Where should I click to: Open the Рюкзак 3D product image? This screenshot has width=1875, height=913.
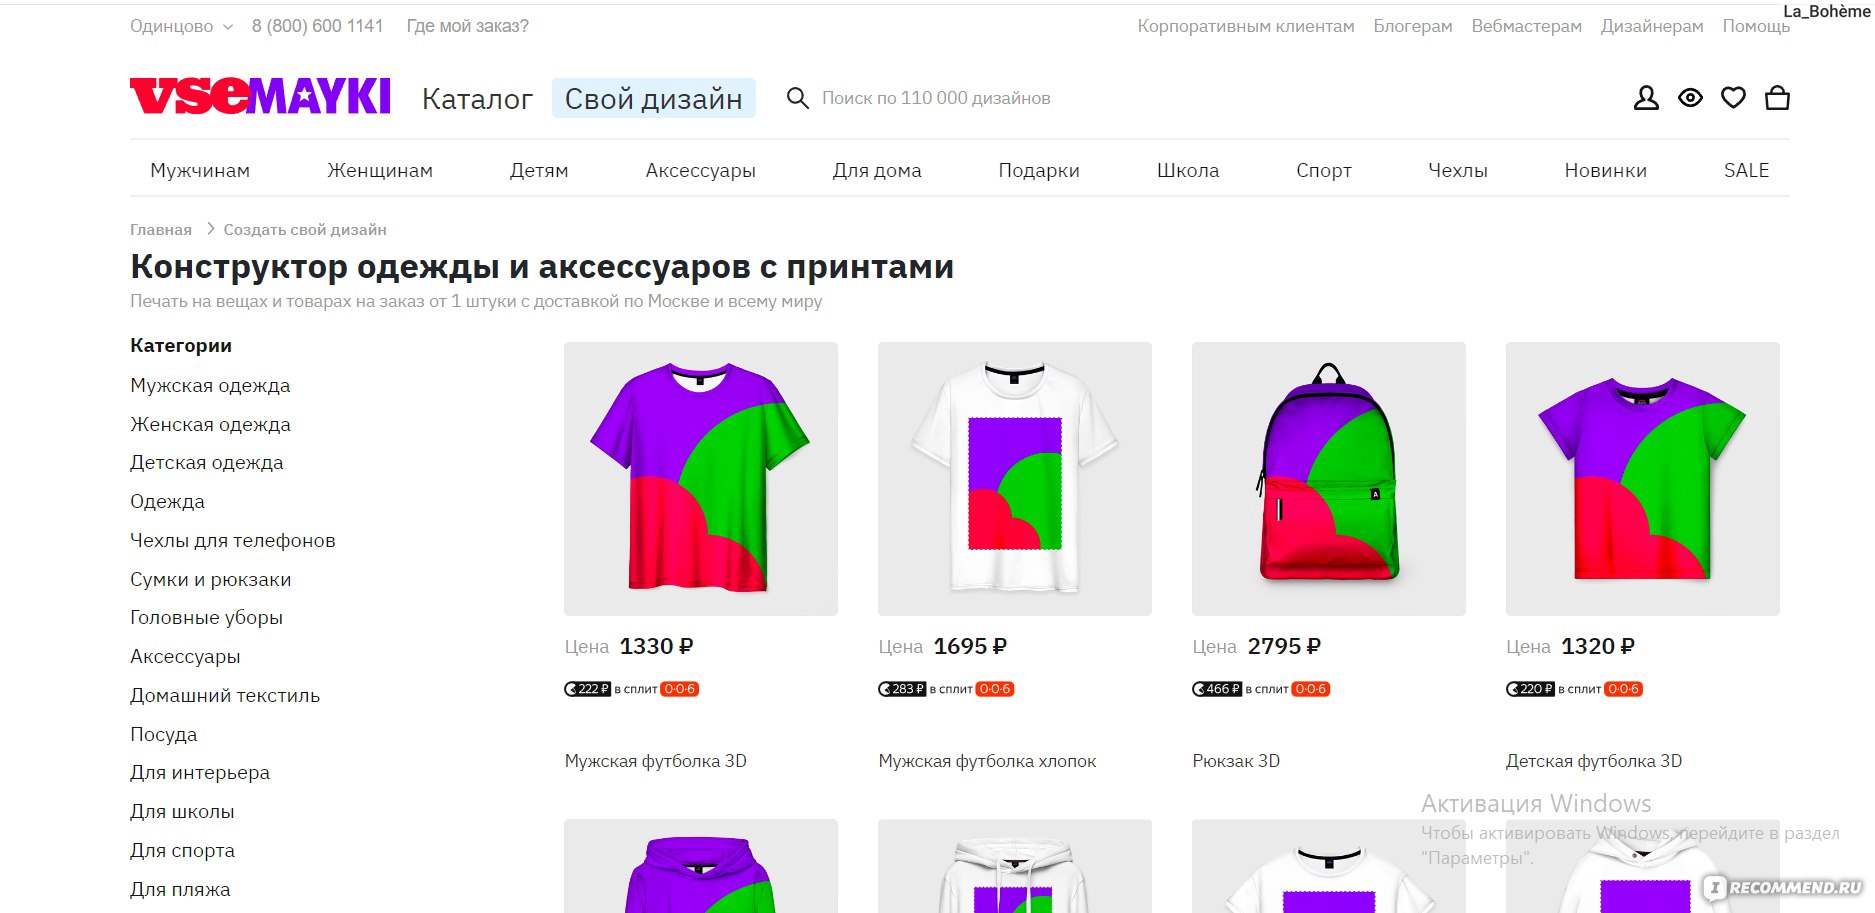click(x=1329, y=479)
